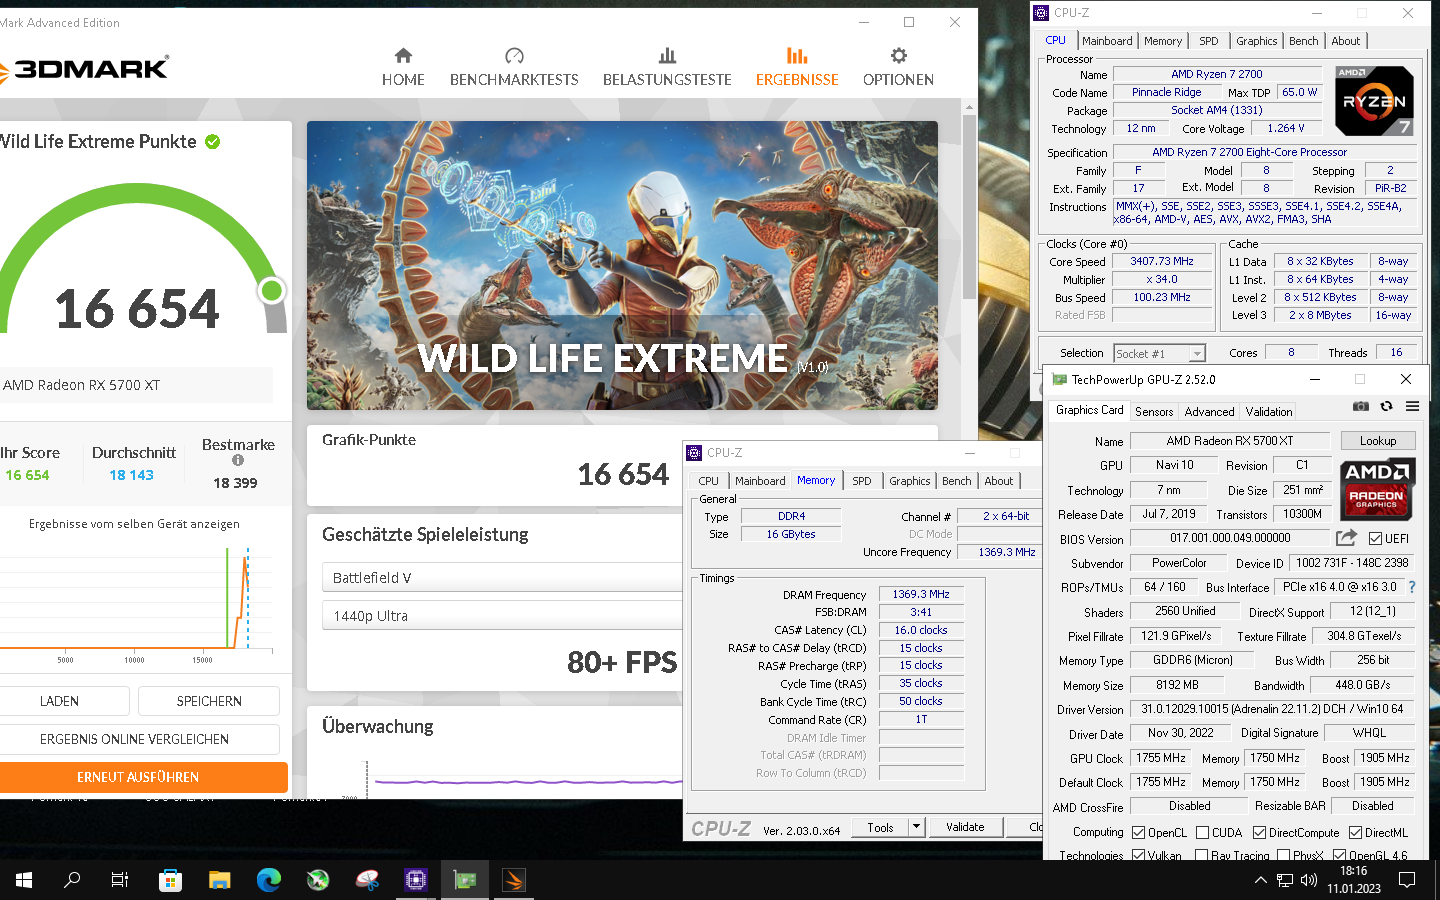Open OPTIONEN settings in 3DMark
This screenshot has width=1440, height=900.
898,68
